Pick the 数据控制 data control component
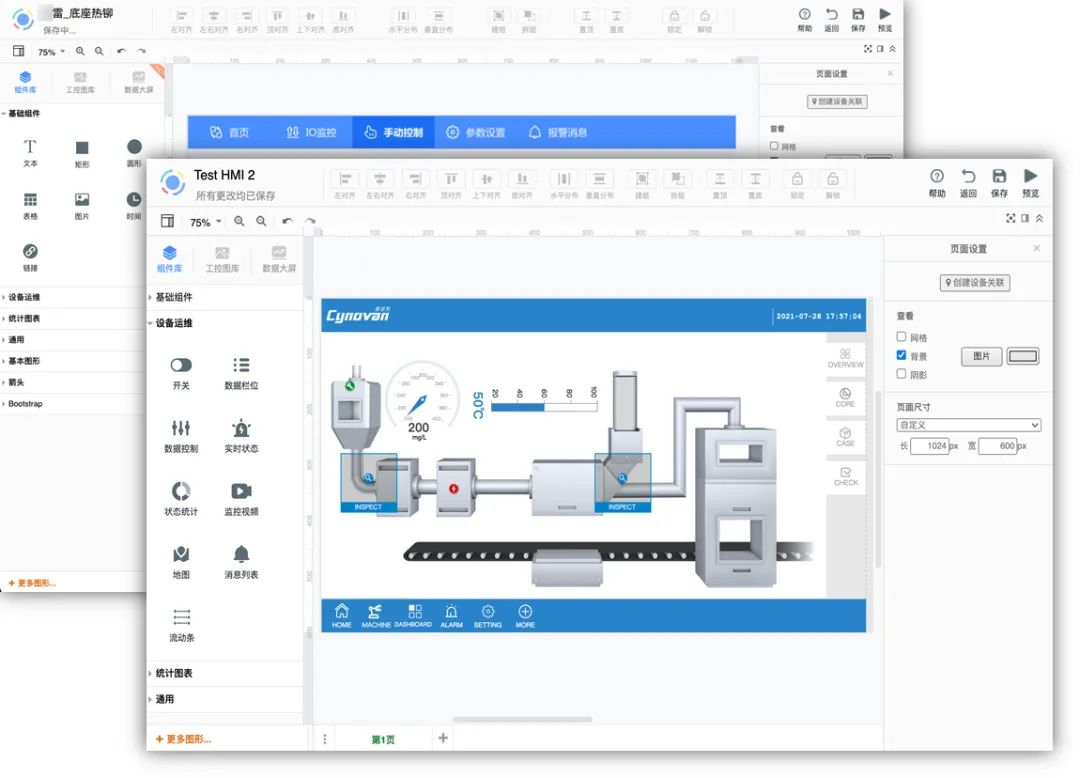The width and height of the screenshot is (1080, 778). [181, 428]
